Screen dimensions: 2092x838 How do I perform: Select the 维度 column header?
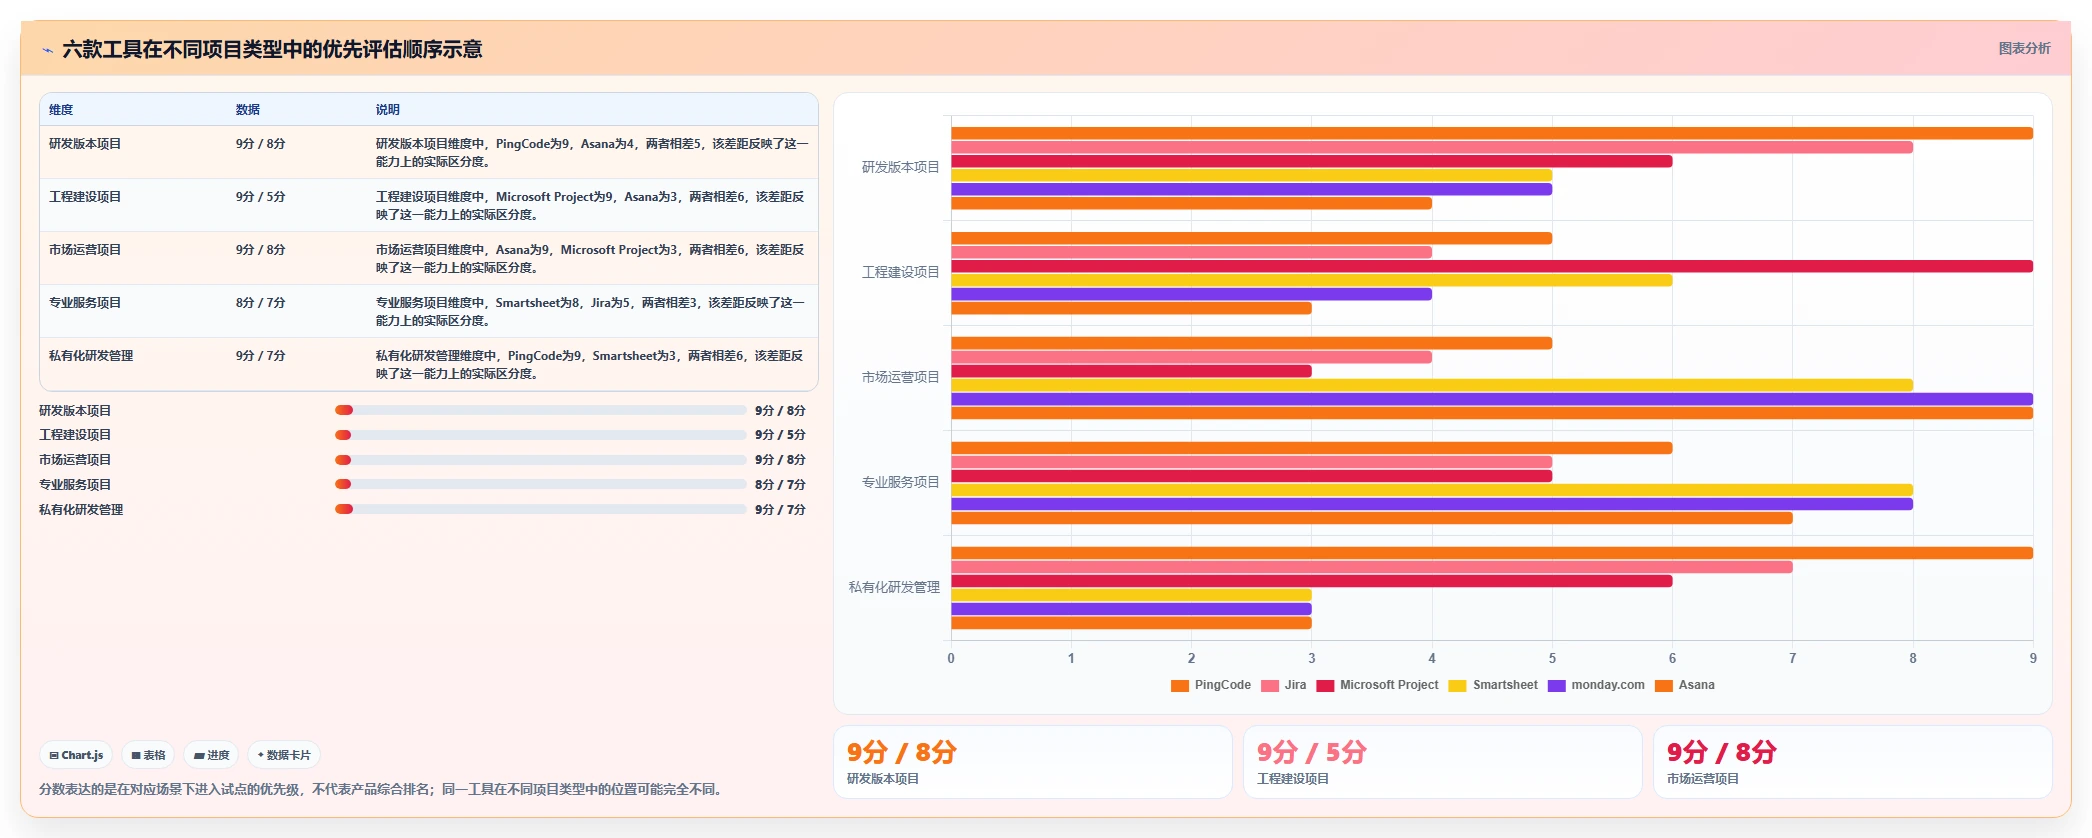pyautogui.click(x=61, y=110)
